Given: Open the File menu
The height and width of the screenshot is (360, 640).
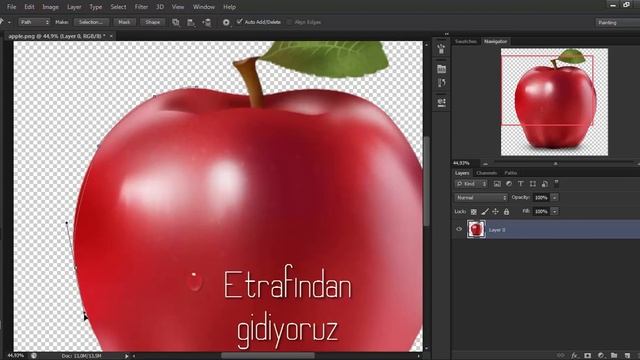Looking at the screenshot, I should 11,7.
